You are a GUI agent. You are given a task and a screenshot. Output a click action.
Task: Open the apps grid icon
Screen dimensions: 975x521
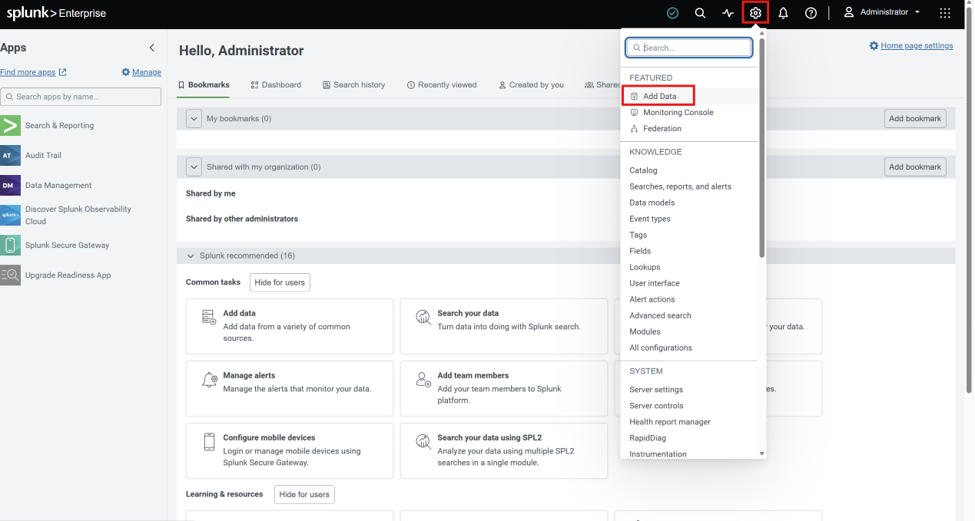point(945,13)
